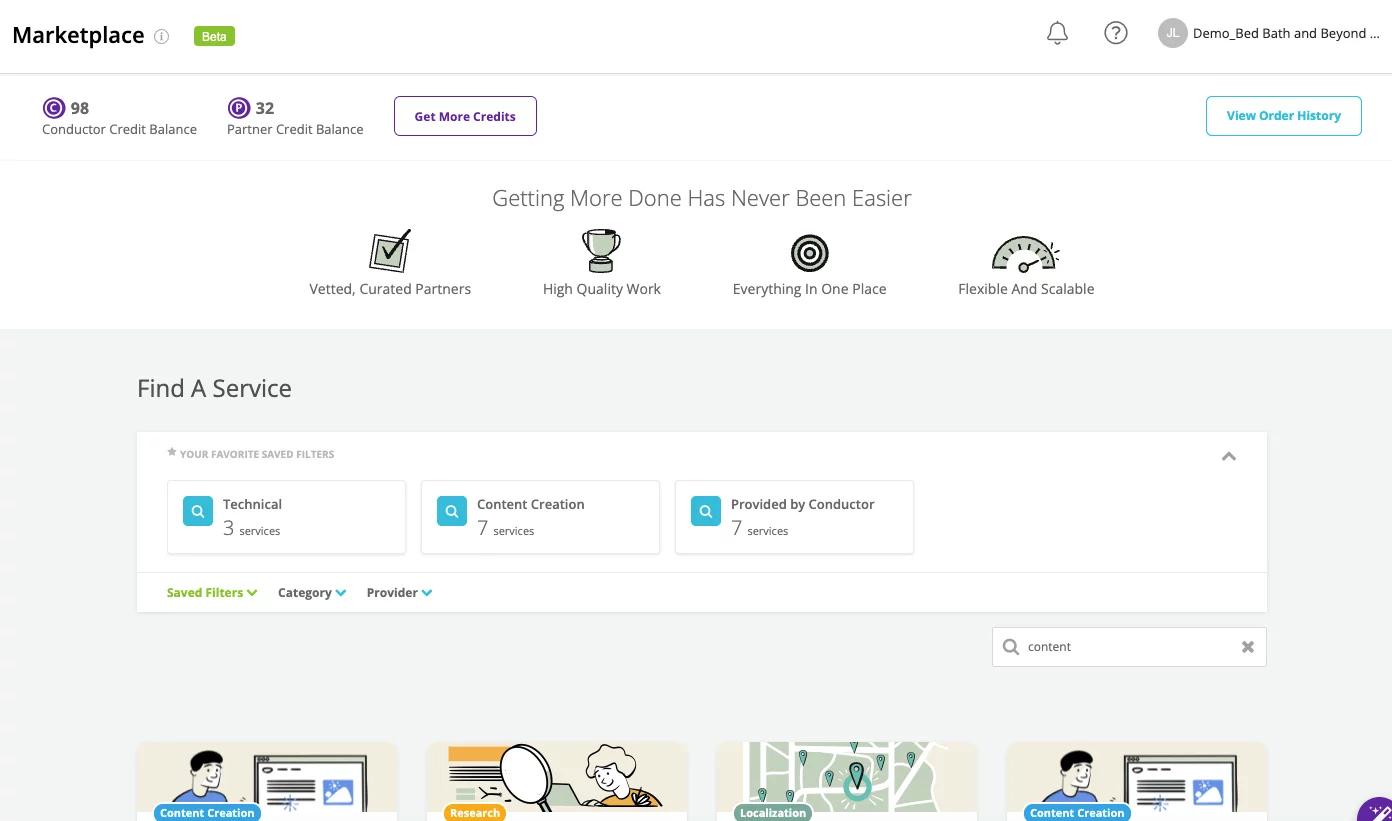Image resolution: width=1392 pixels, height=821 pixels.
Task: Open the Localization service card
Action: (x=847, y=781)
